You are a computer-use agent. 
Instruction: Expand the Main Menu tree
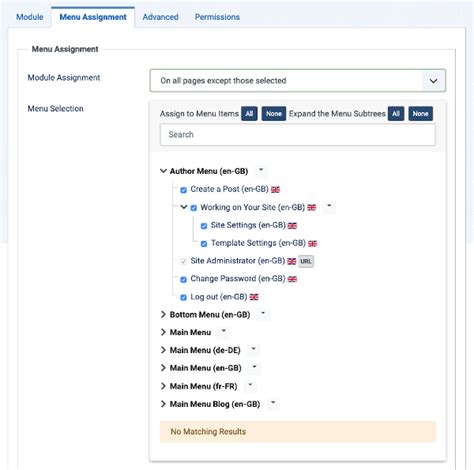(x=163, y=332)
